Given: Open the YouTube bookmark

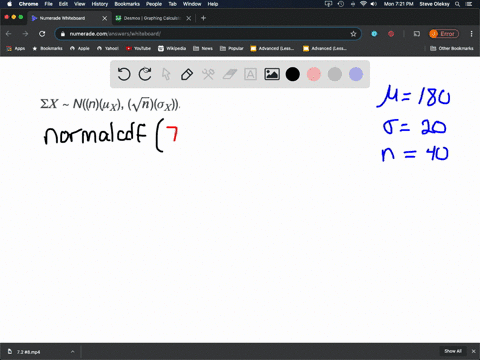Looking at the screenshot, I should (x=138, y=48).
